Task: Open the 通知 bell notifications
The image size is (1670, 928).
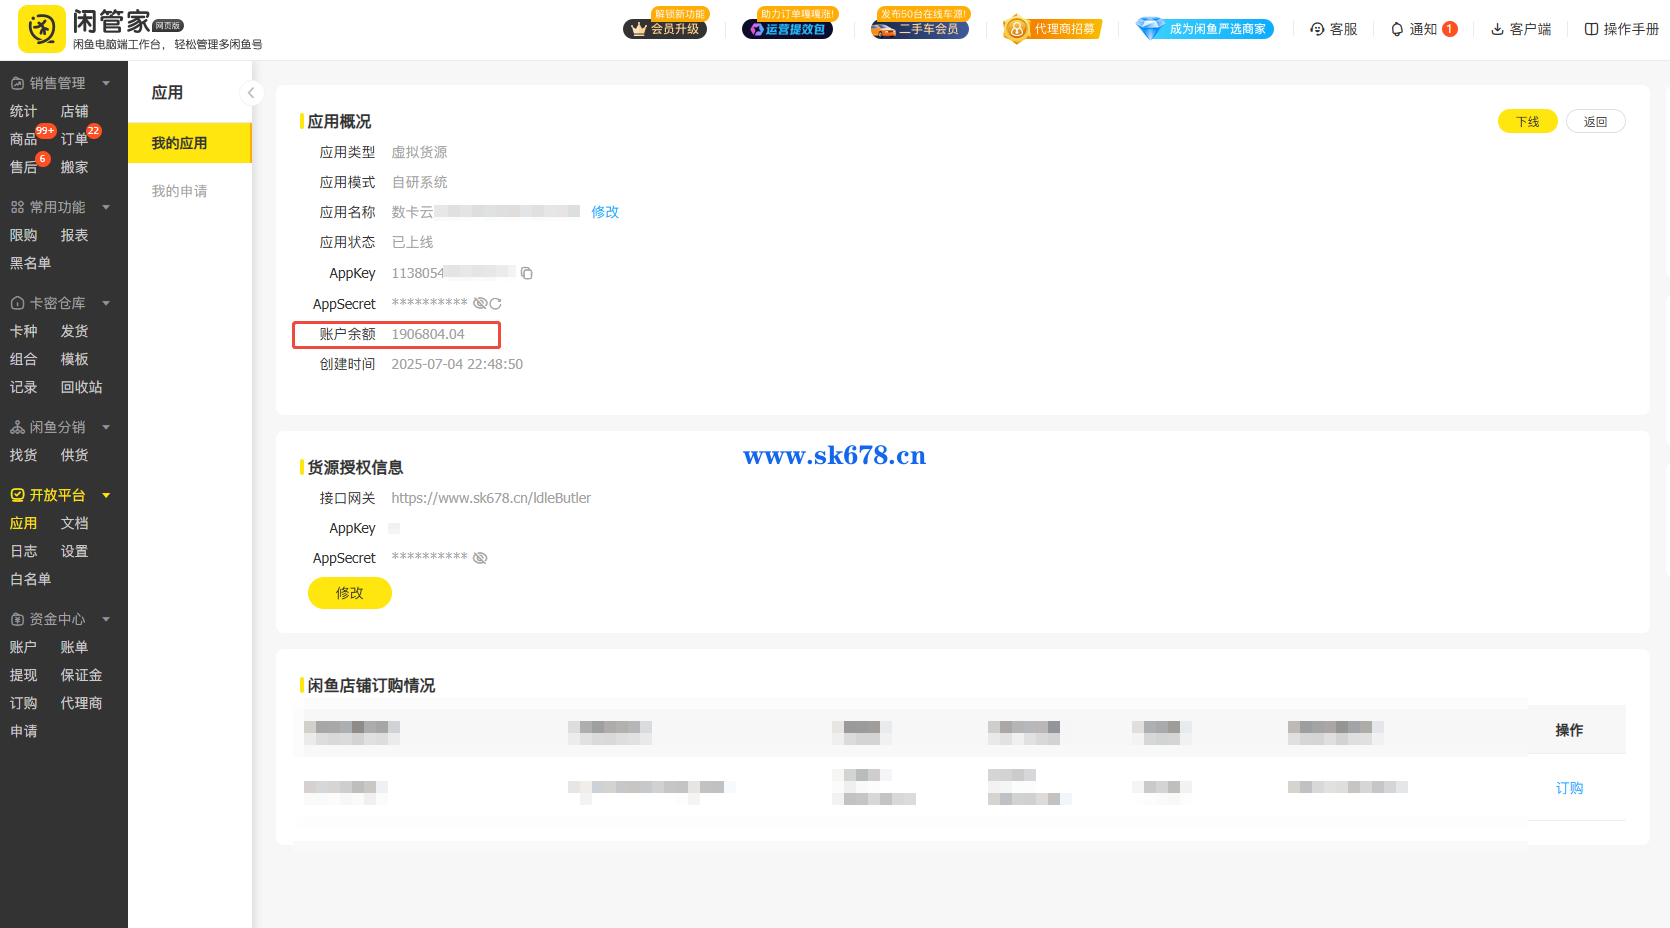Action: [1422, 29]
